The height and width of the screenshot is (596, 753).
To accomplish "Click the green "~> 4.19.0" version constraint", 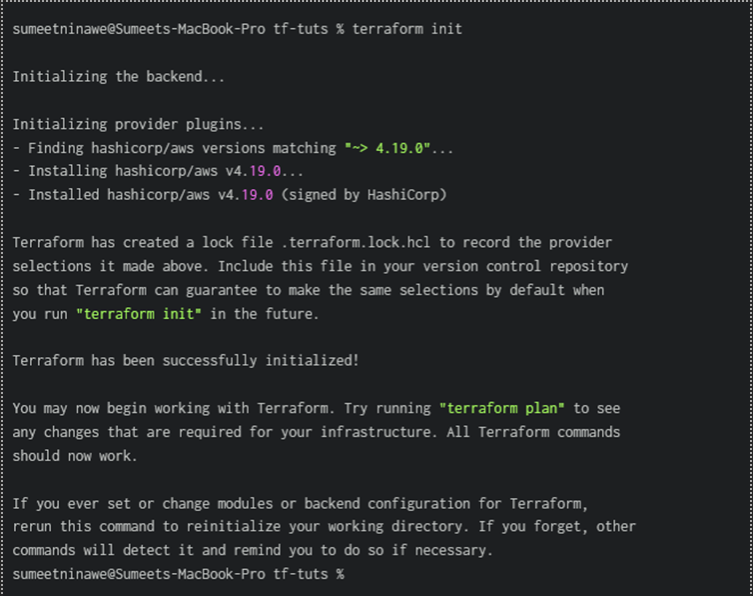I will [386, 148].
